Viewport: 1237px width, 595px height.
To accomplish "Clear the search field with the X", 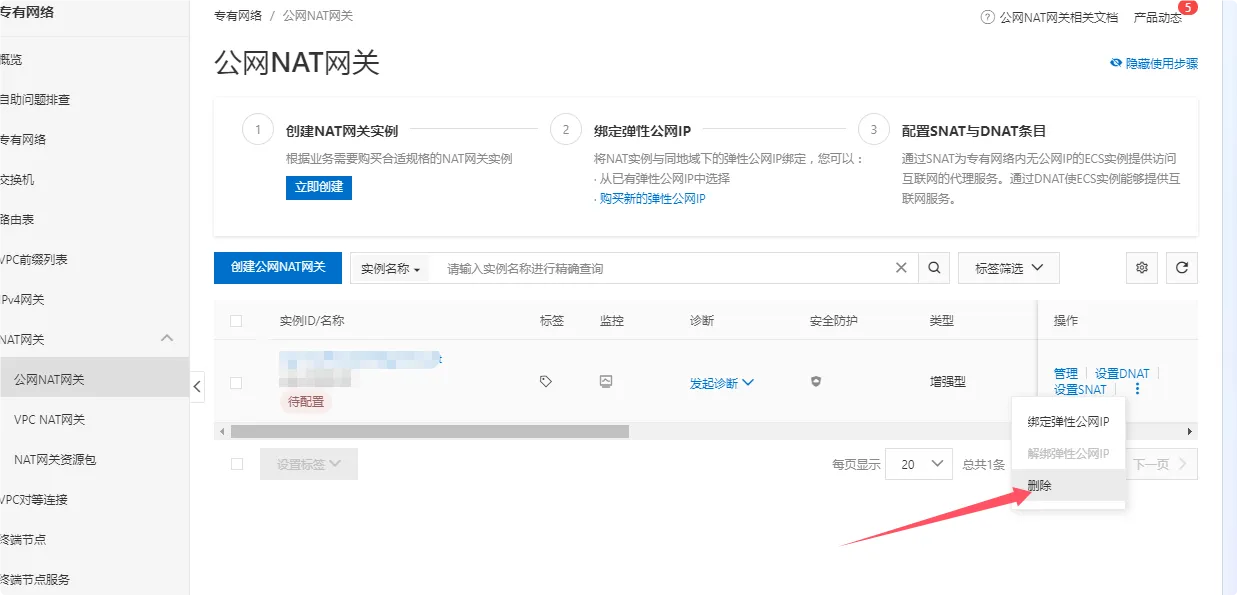I will [x=901, y=267].
